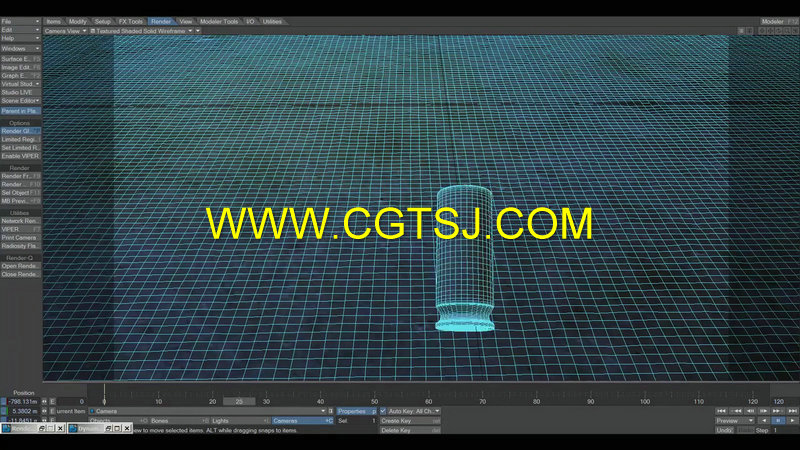Click the Undo button

724,431
